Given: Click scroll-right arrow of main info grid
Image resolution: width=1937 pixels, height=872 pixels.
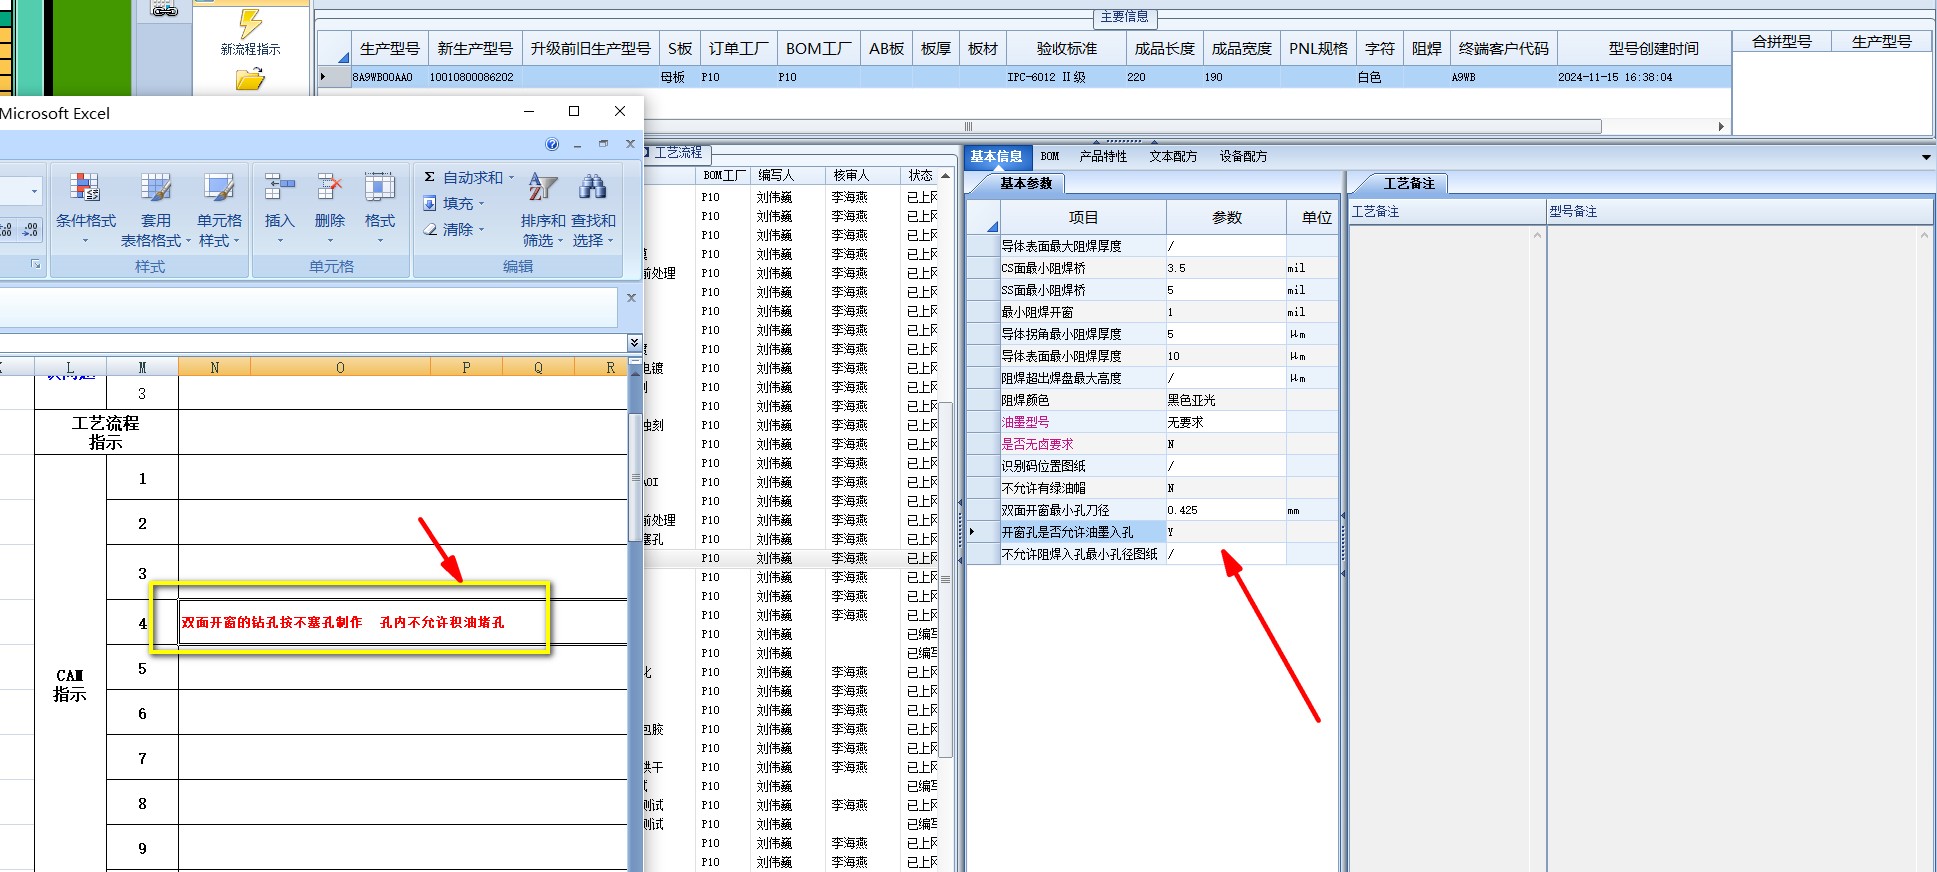Looking at the screenshot, I should click(x=1721, y=126).
